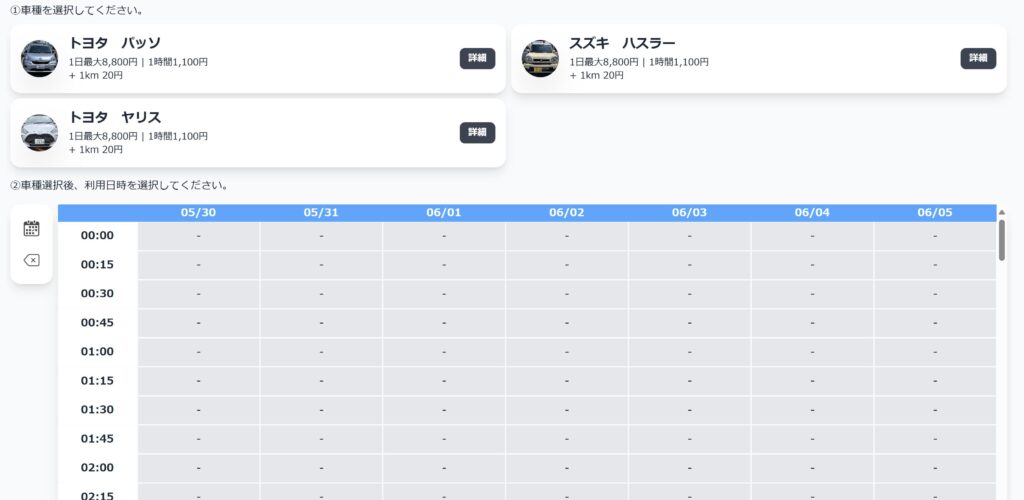Image resolution: width=1024 pixels, height=500 pixels.
Task: Click the scrollbar up arrow of schedule
Action: pos(1002,212)
